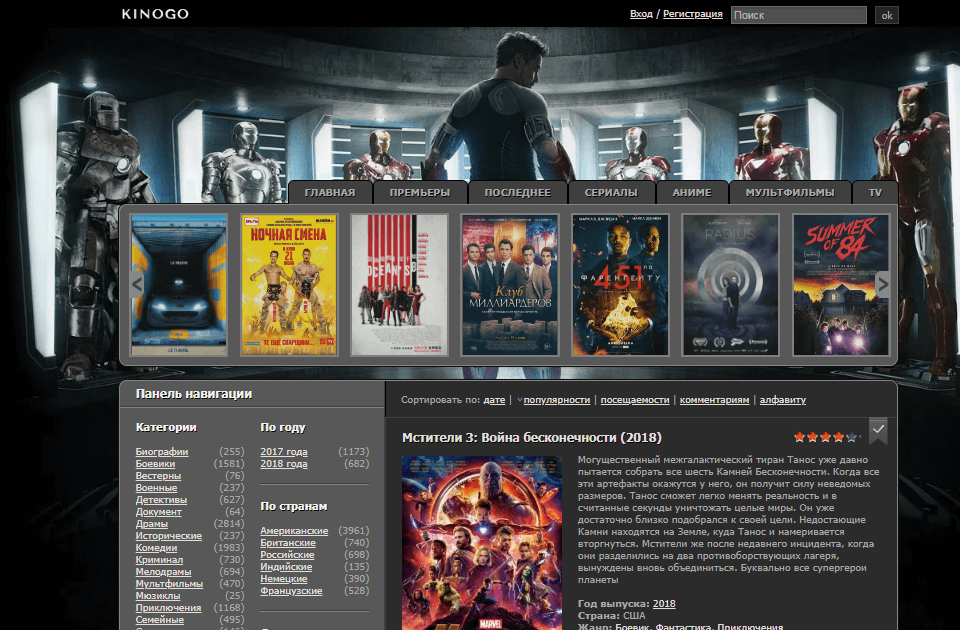Sort the list by дате

(494, 400)
